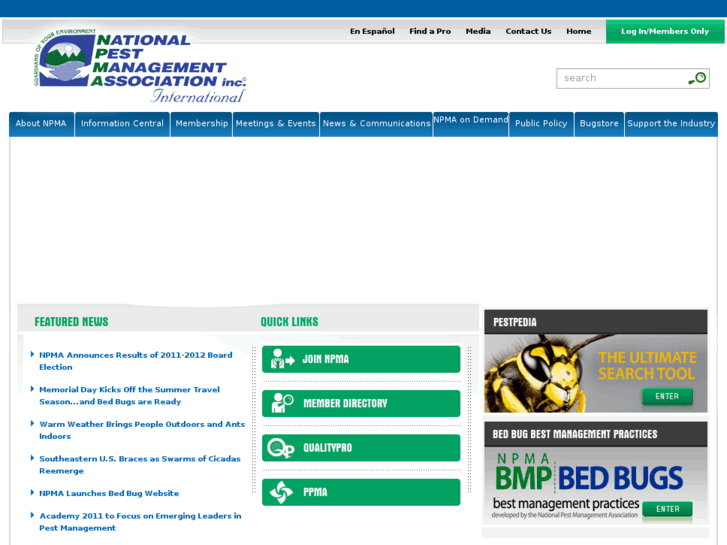Click the Member Directory person-search icon
The image size is (727, 545).
pyautogui.click(x=282, y=403)
